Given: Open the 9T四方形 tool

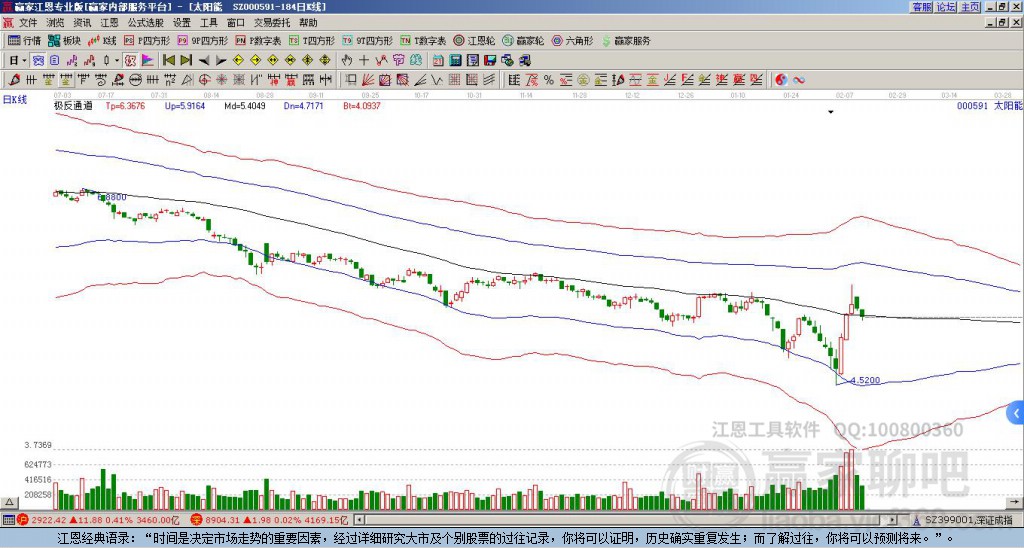Looking at the screenshot, I should point(367,40).
